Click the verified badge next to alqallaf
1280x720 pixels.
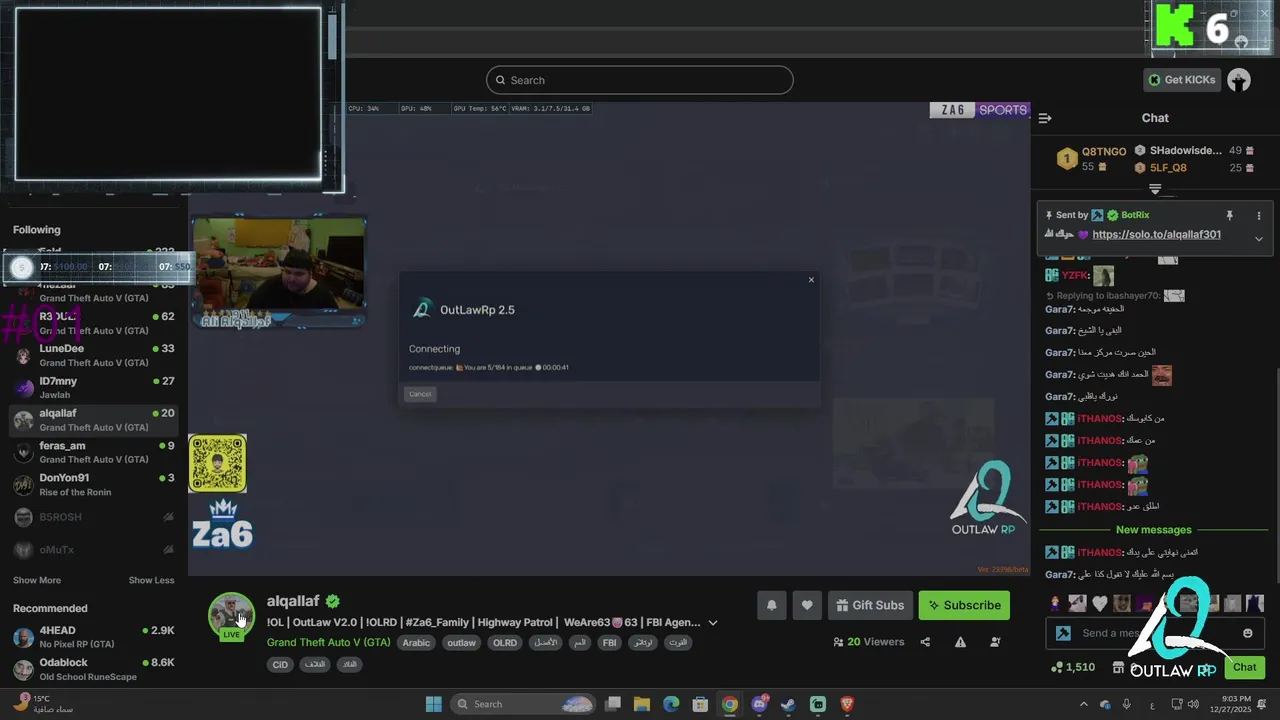(333, 601)
